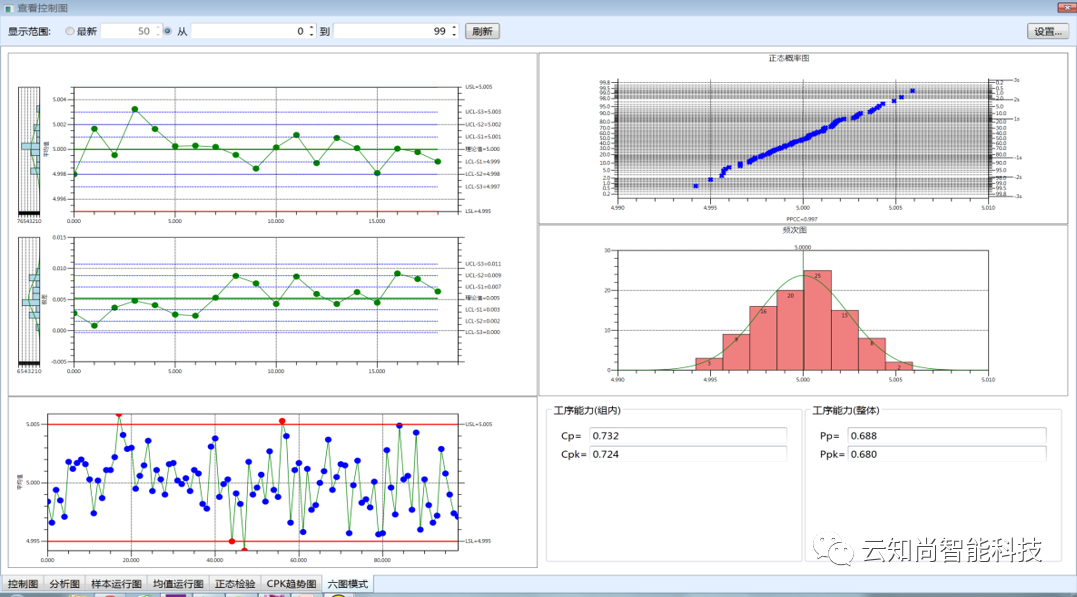This screenshot has height=597, width=1077.
Task: Open the 设置... settings button
Action: tap(1047, 31)
